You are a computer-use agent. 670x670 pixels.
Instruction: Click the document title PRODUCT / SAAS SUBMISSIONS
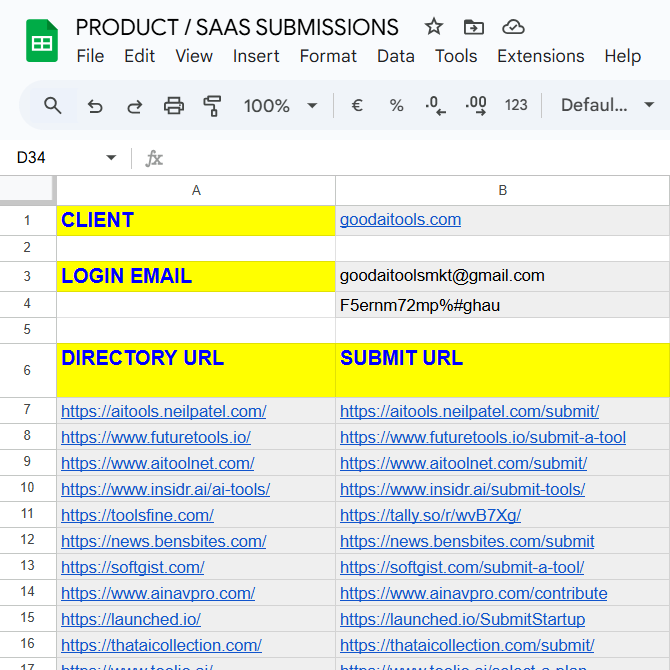[x=237, y=27]
